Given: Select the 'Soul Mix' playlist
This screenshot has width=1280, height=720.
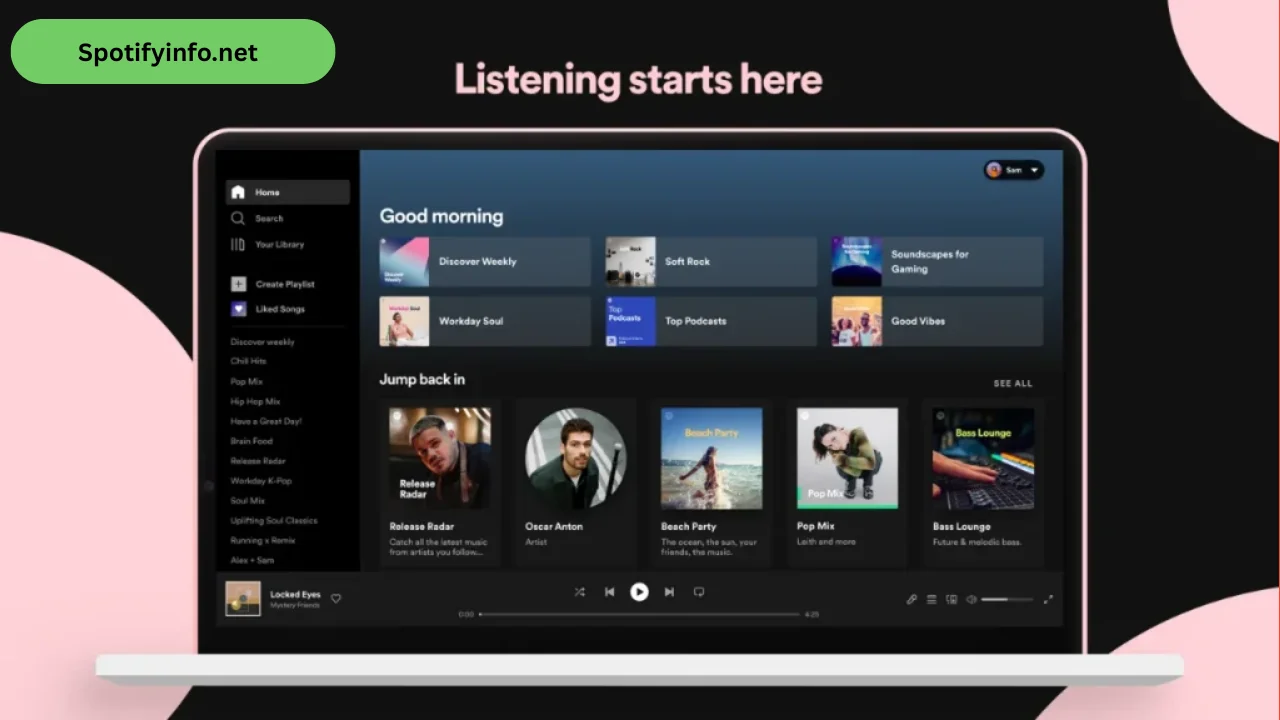Looking at the screenshot, I should point(247,500).
